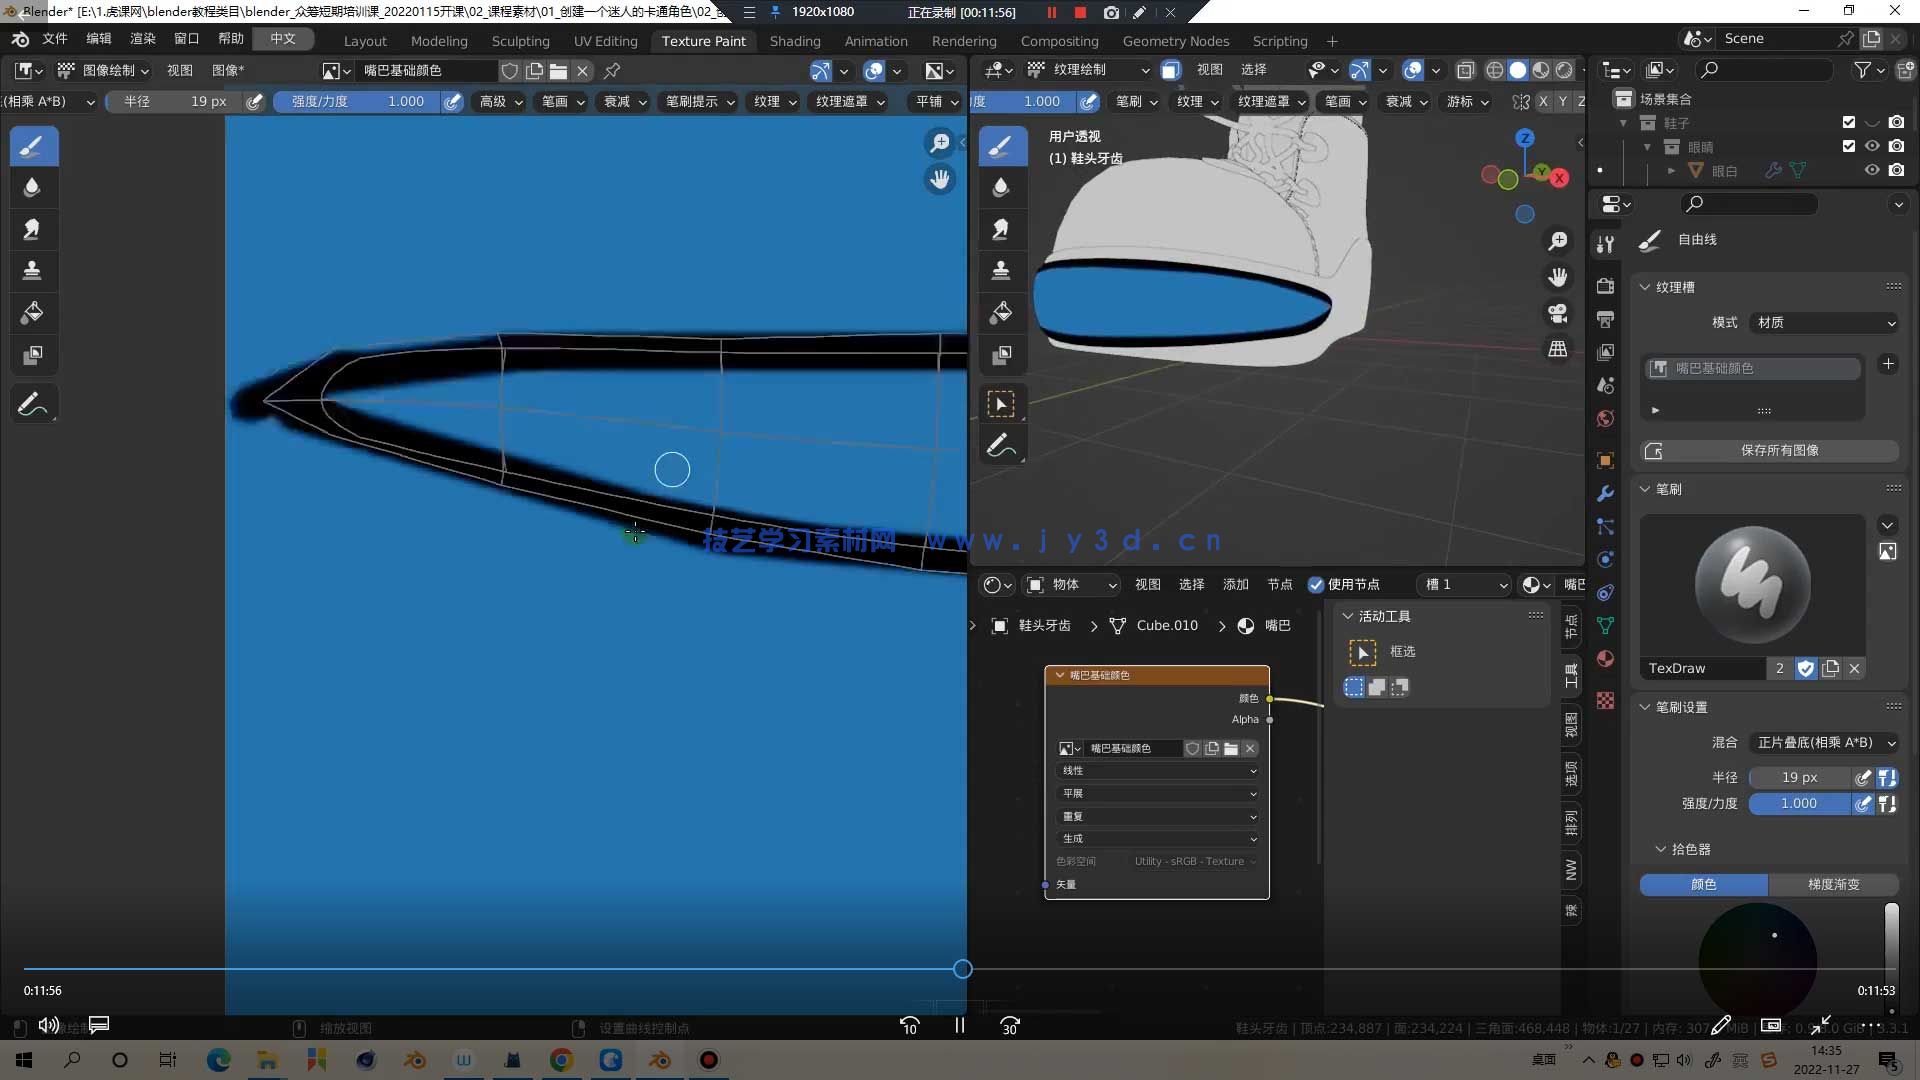This screenshot has width=1920, height=1080.
Task: Open the 槽 1 slot dropdown
Action: point(1465,585)
